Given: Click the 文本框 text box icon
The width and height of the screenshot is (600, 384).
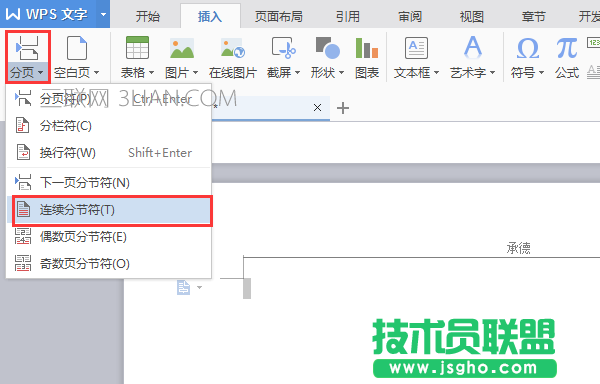Looking at the screenshot, I should pos(416,48).
